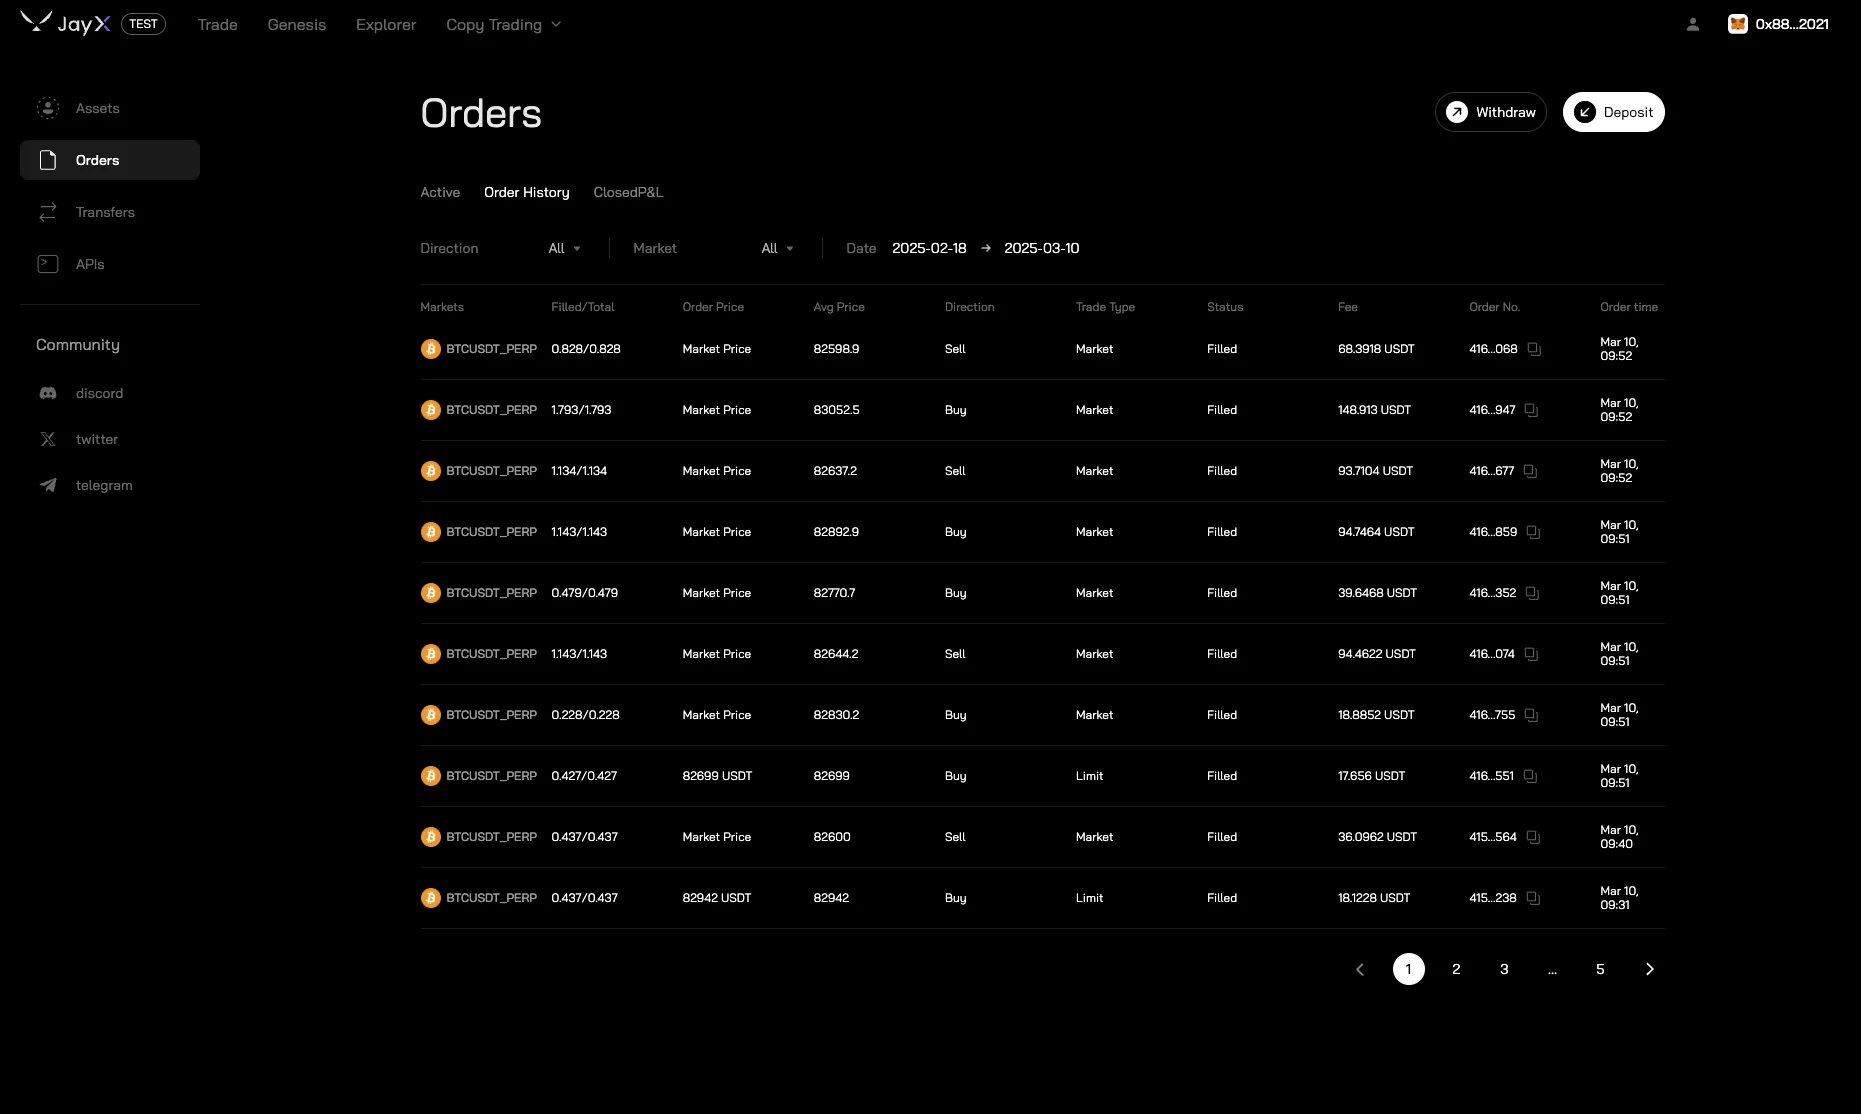Open the Explorer page from top navigation
This screenshot has height=1114, width=1861.
point(386,24)
